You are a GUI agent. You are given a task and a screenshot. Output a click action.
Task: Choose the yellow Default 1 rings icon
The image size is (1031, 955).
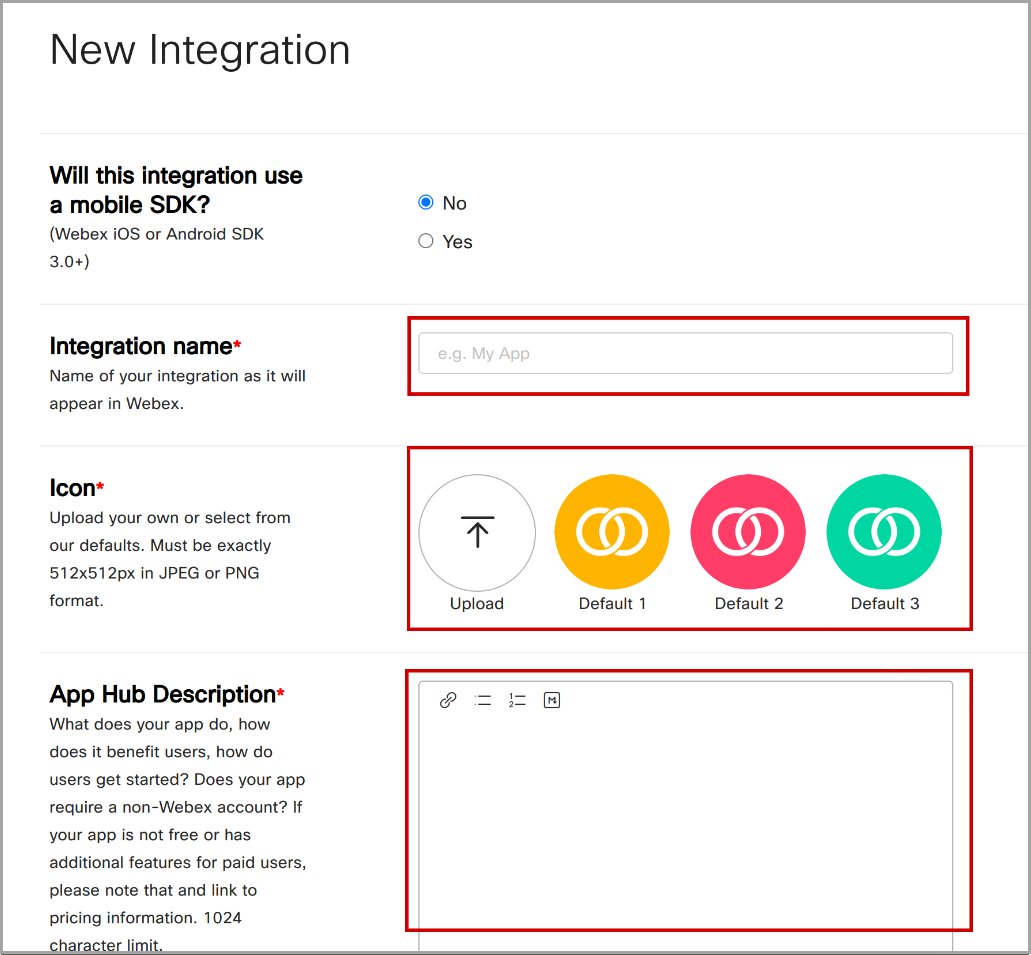(612, 533)
